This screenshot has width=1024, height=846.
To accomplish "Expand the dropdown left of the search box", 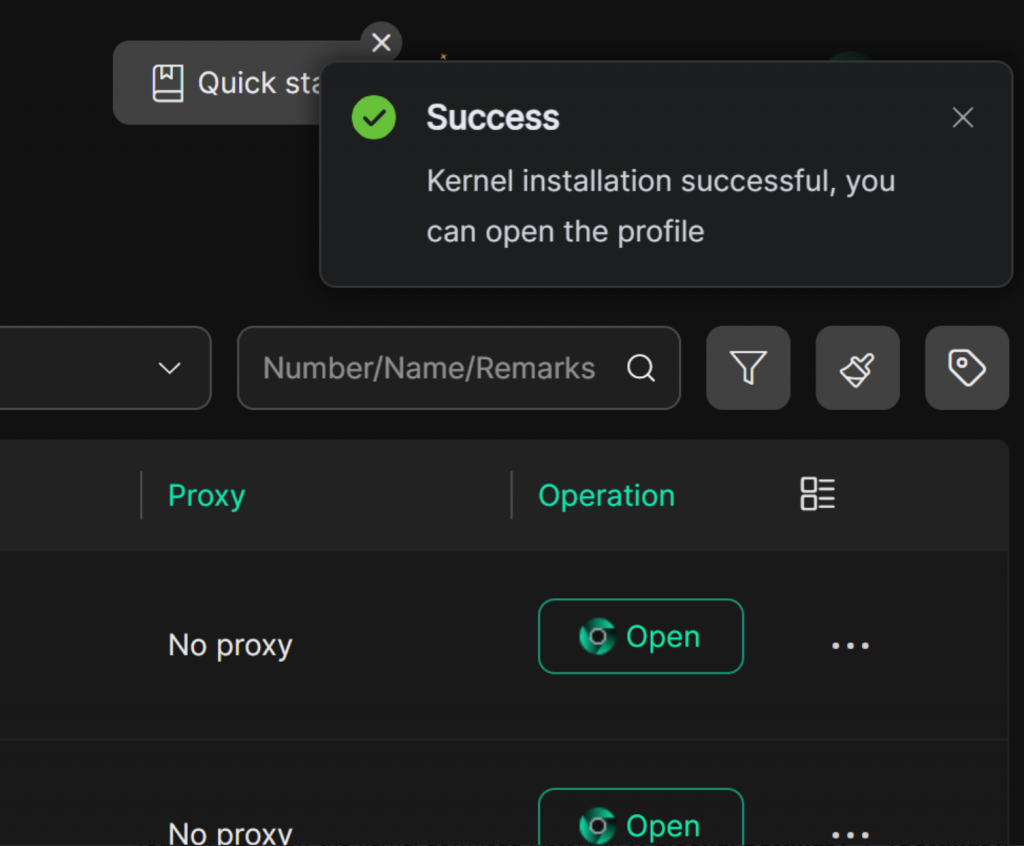I will point(170,368).
